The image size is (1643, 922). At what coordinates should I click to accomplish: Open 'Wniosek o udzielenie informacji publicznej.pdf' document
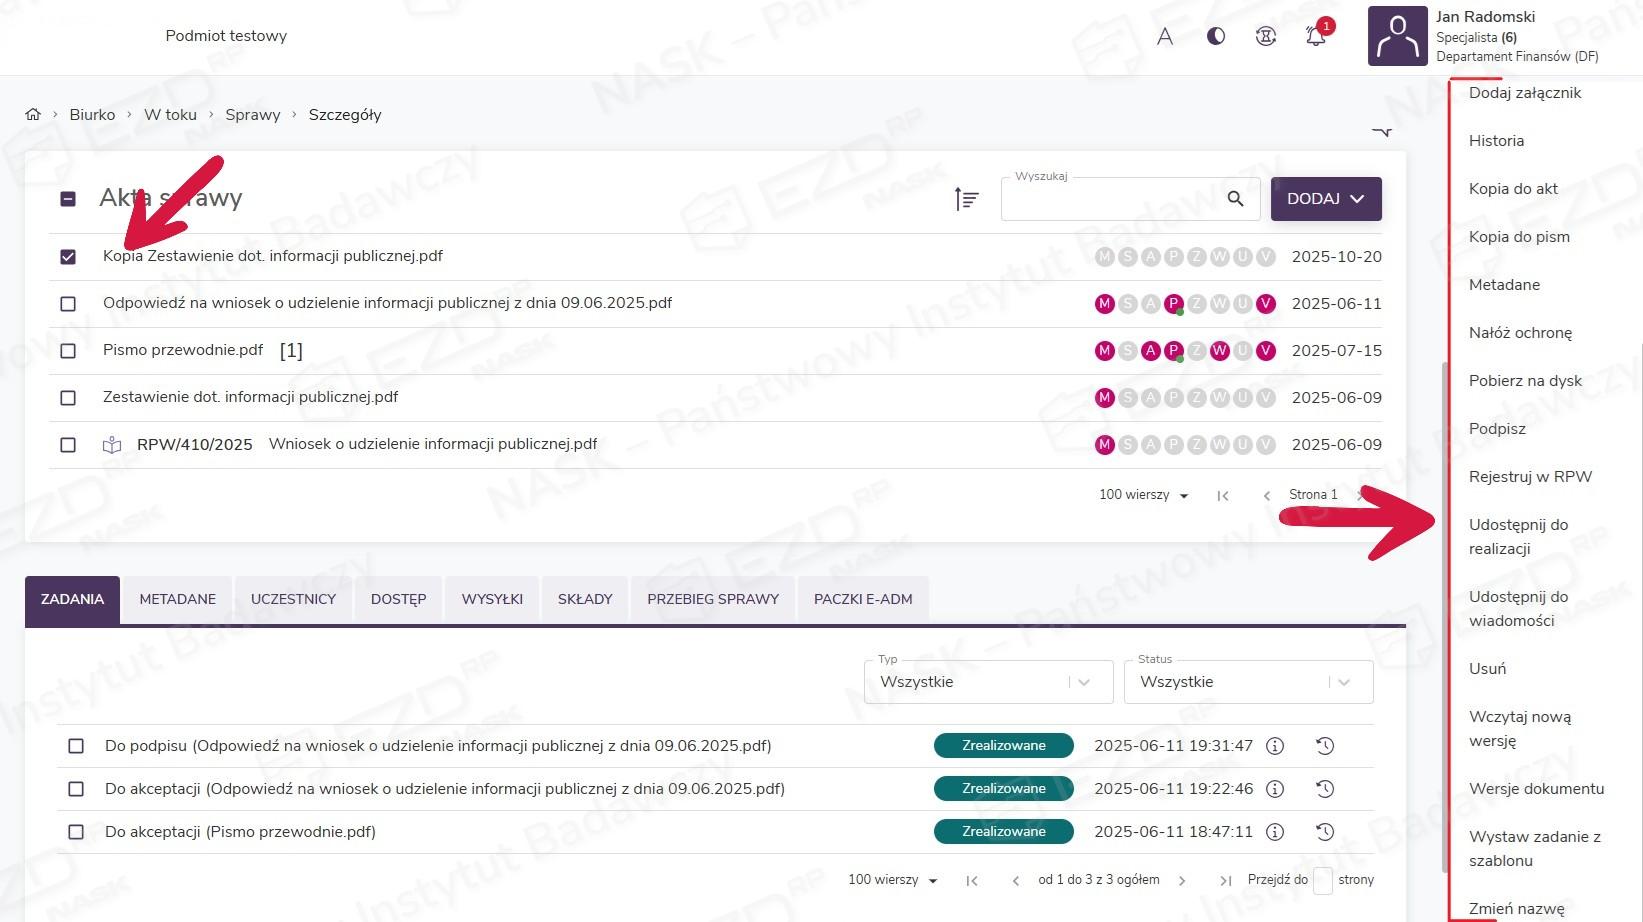pos(432,444)
